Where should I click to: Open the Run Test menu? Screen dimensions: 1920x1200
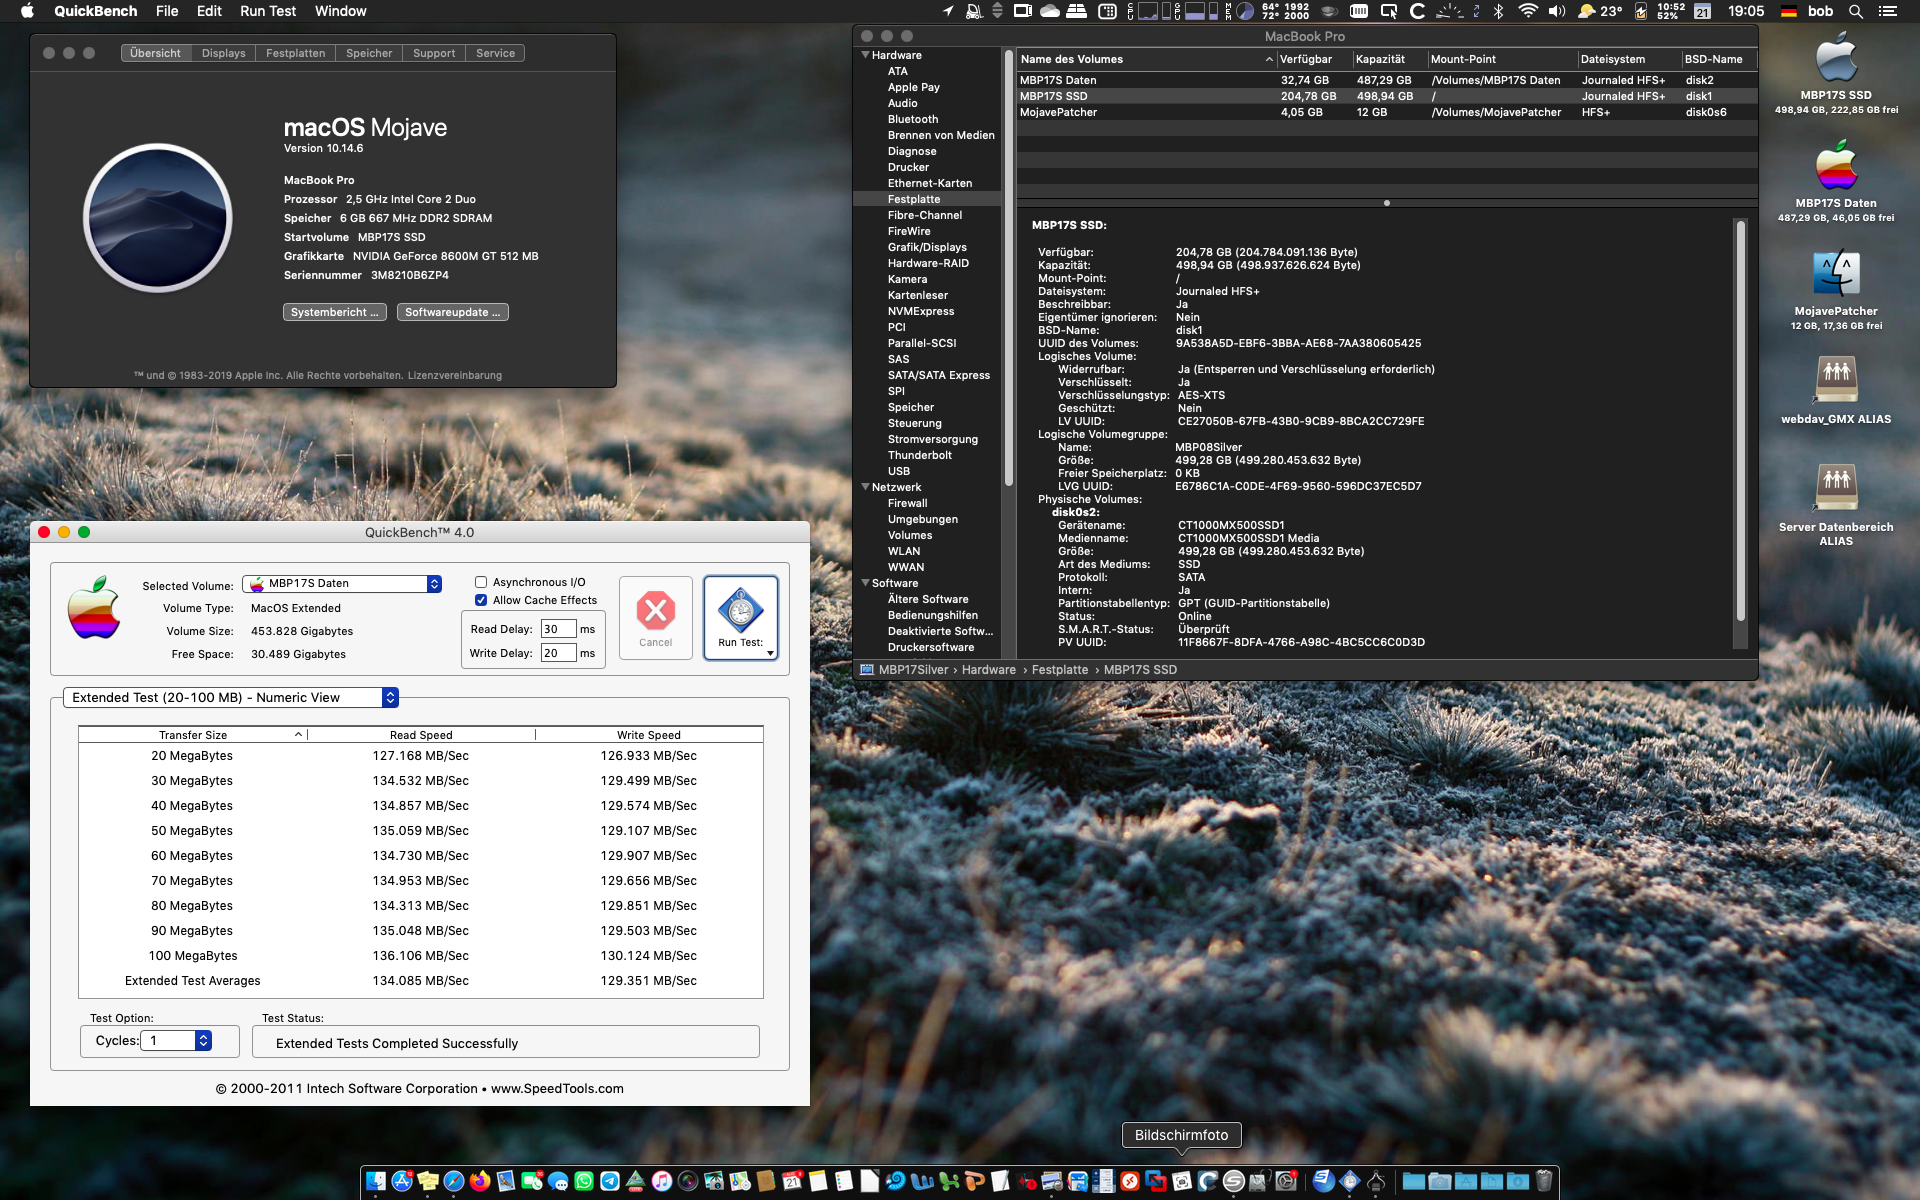click(x=268, y=11)
